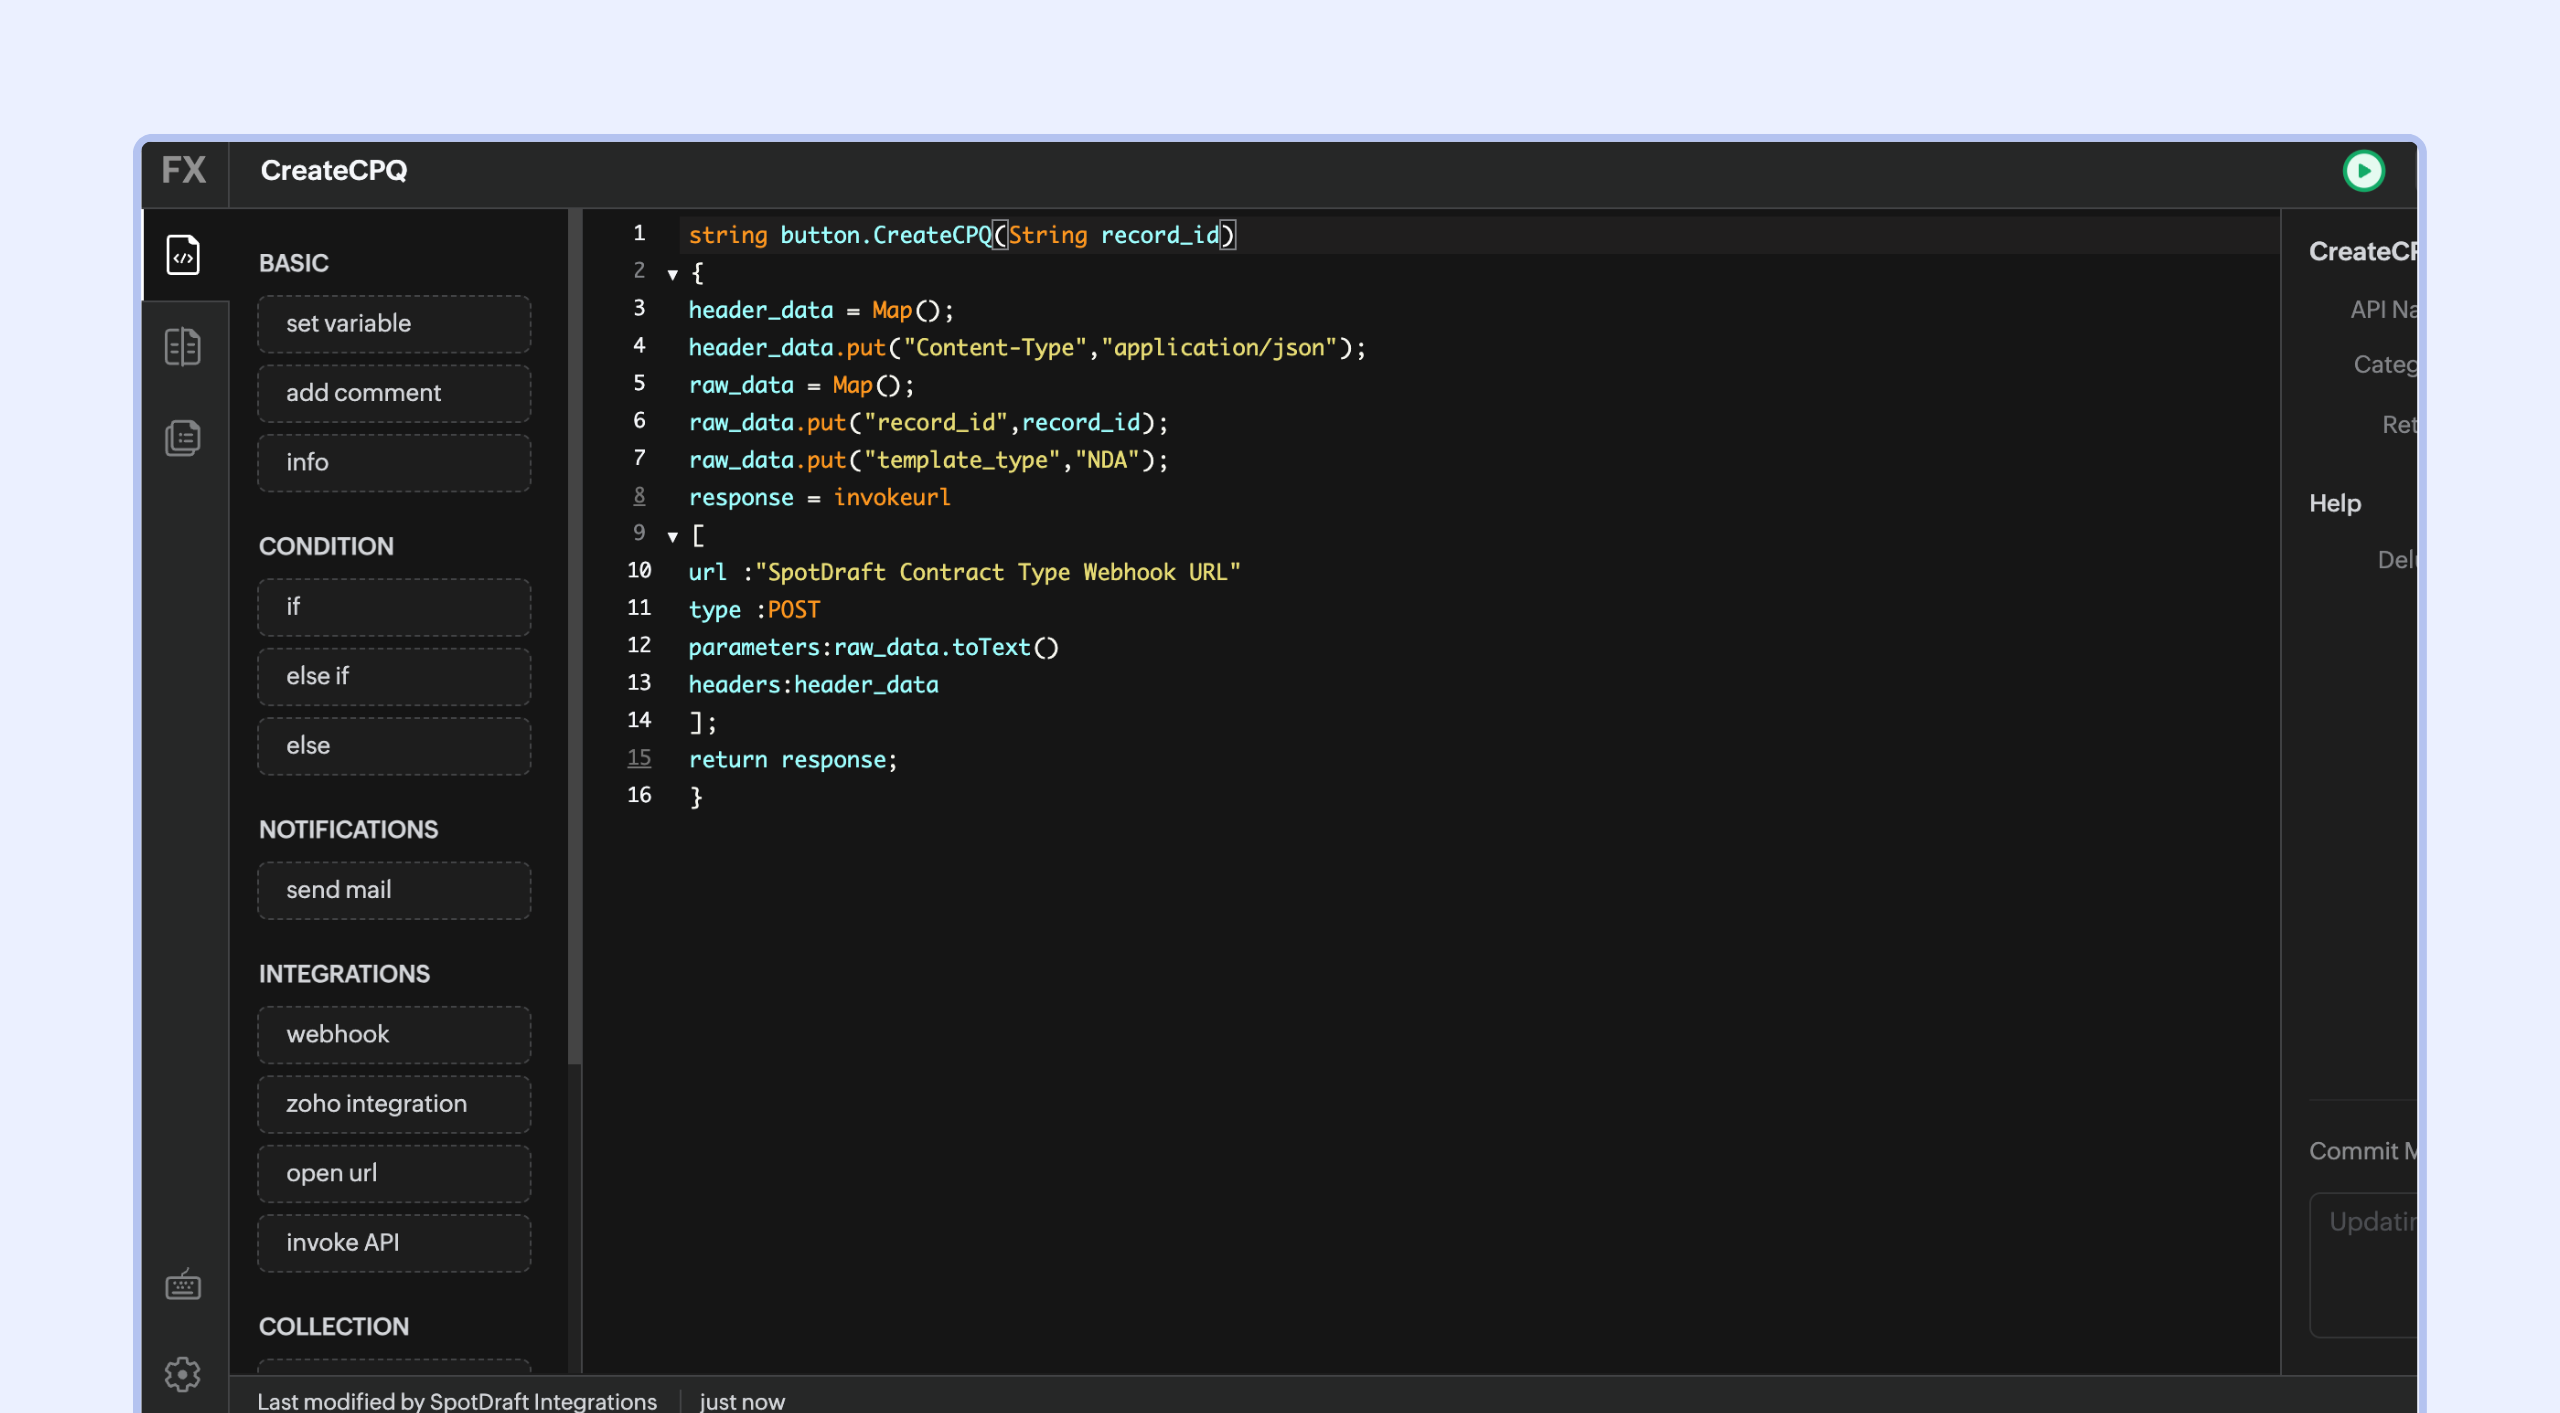Open the stacked documents sidebar icon

click(183, 438)
